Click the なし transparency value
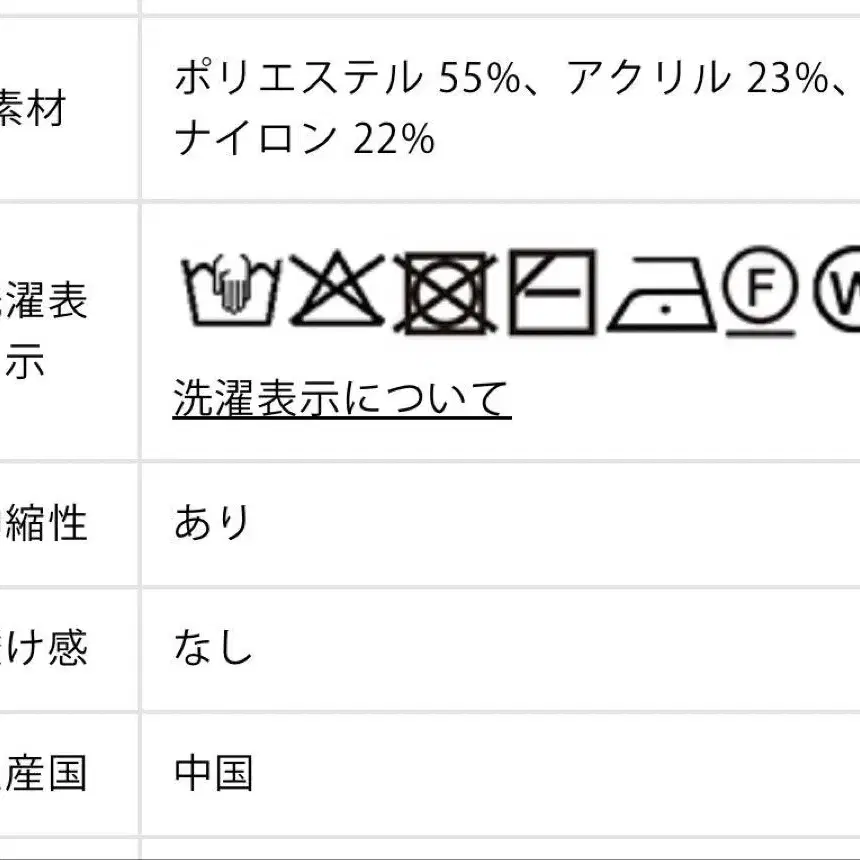 [x=212, y=648]
